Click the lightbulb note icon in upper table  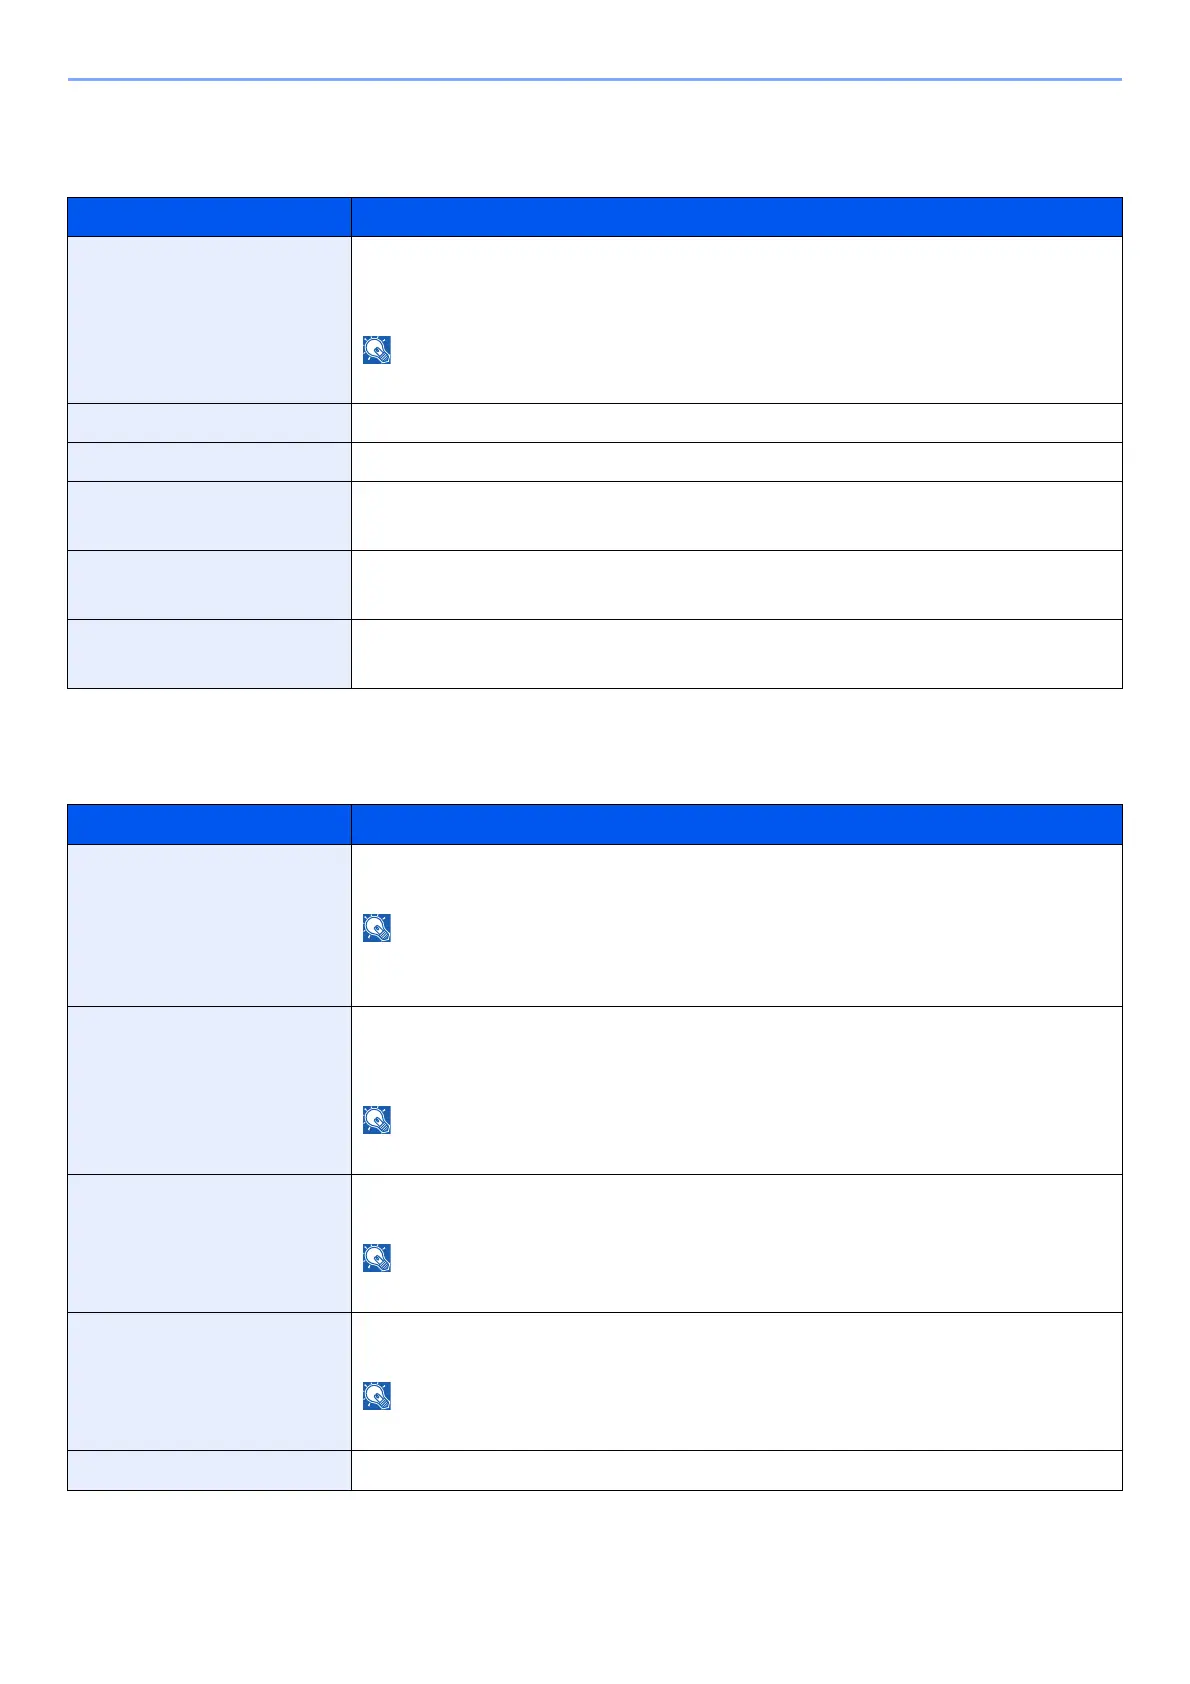pyautogui.click(x=377, y=350)
